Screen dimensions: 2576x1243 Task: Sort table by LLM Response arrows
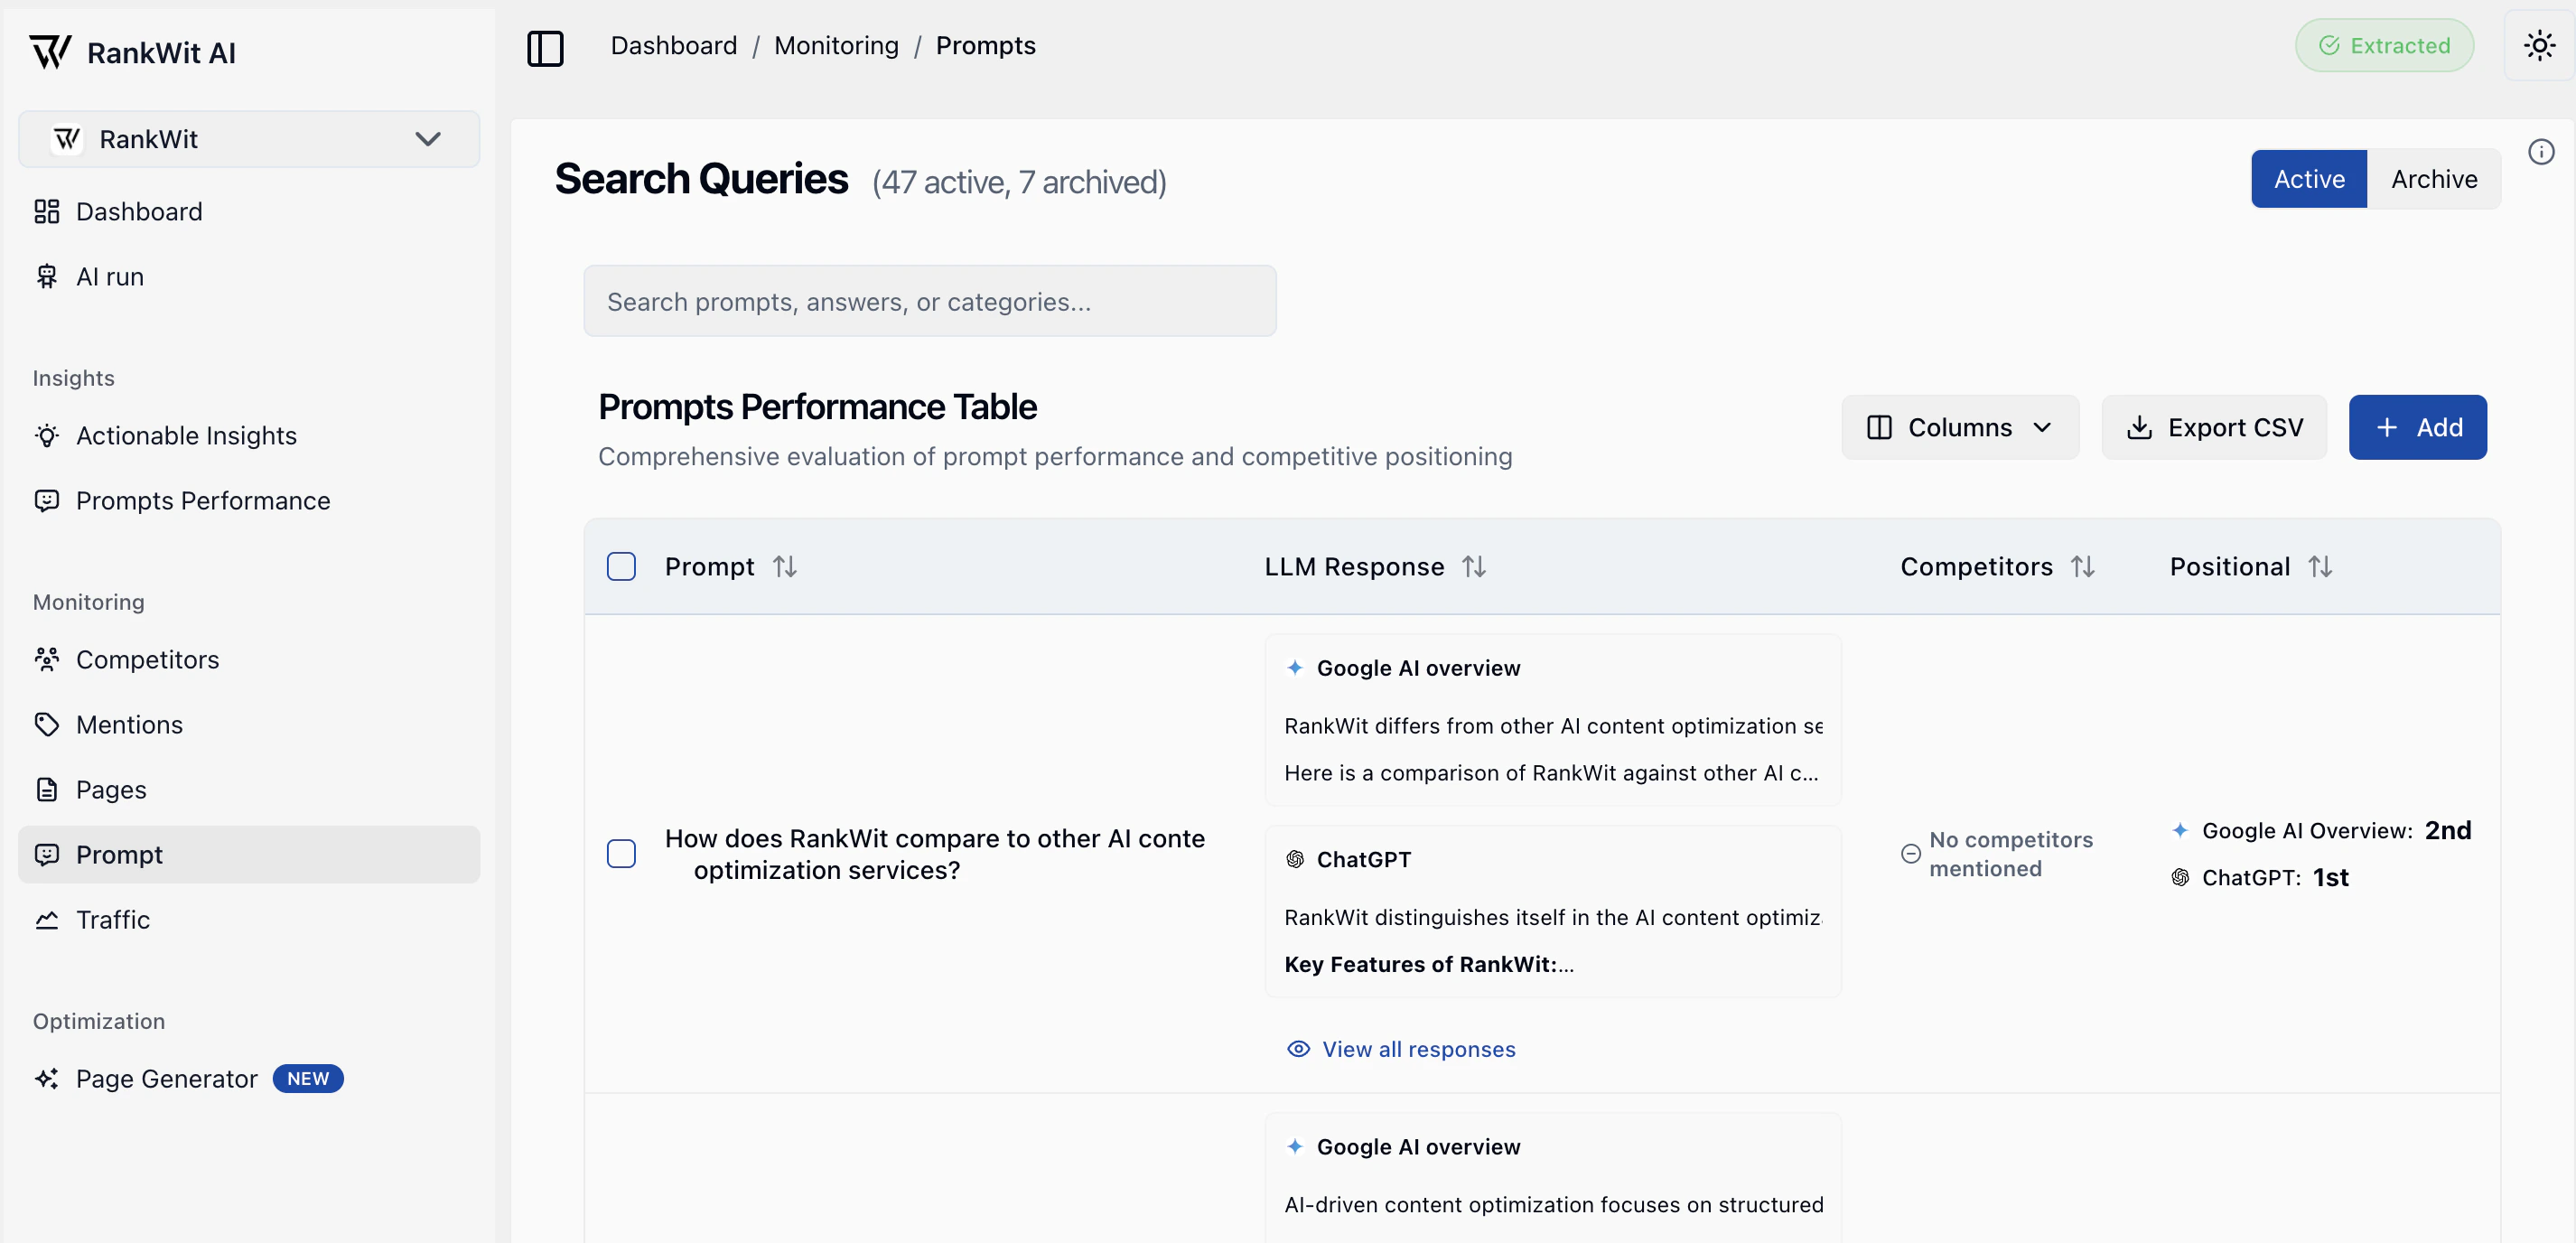click(1474, 566)
